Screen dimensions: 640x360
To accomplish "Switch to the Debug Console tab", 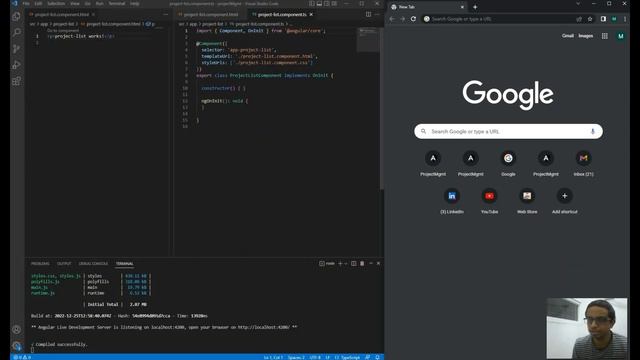I will pos(93,264).
